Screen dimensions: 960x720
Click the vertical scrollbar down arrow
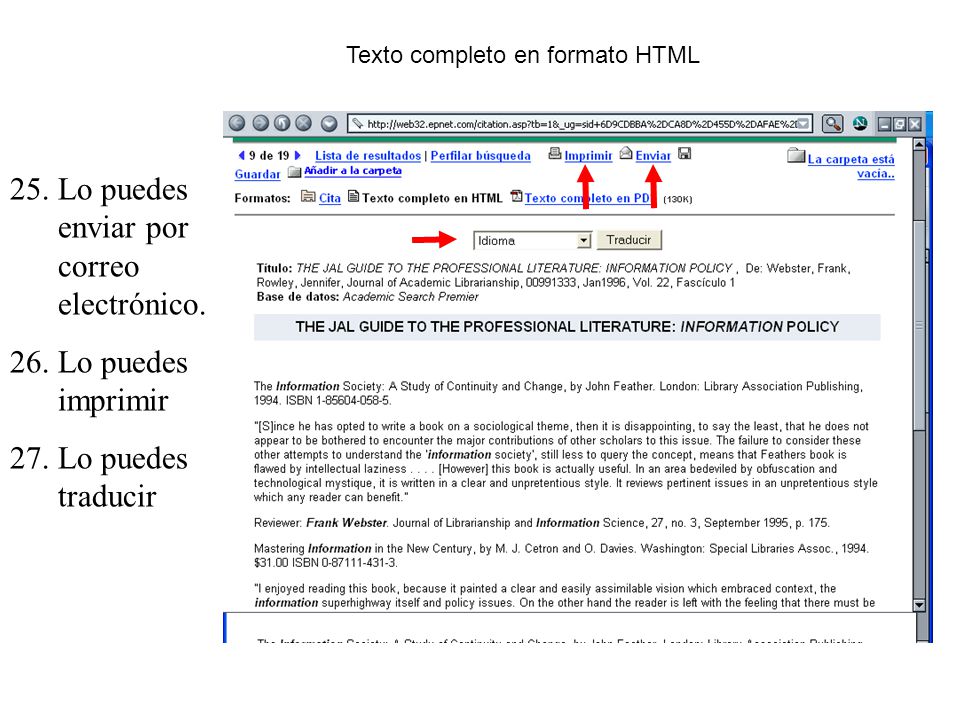(919, 605)
